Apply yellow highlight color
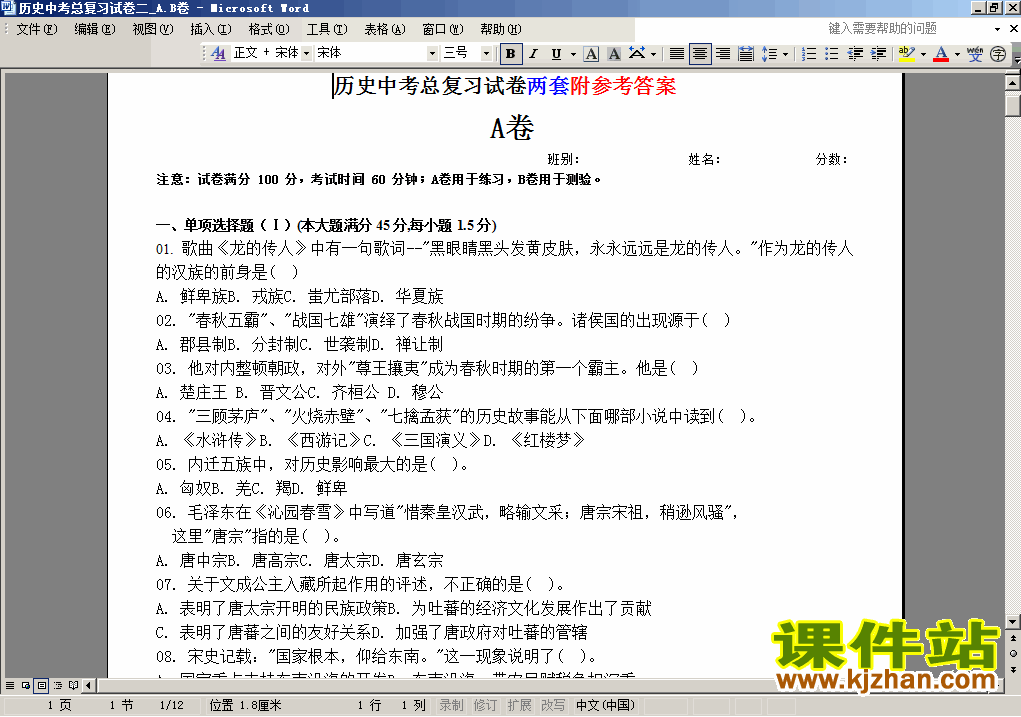1021x717 pixels. pos(906,53)
